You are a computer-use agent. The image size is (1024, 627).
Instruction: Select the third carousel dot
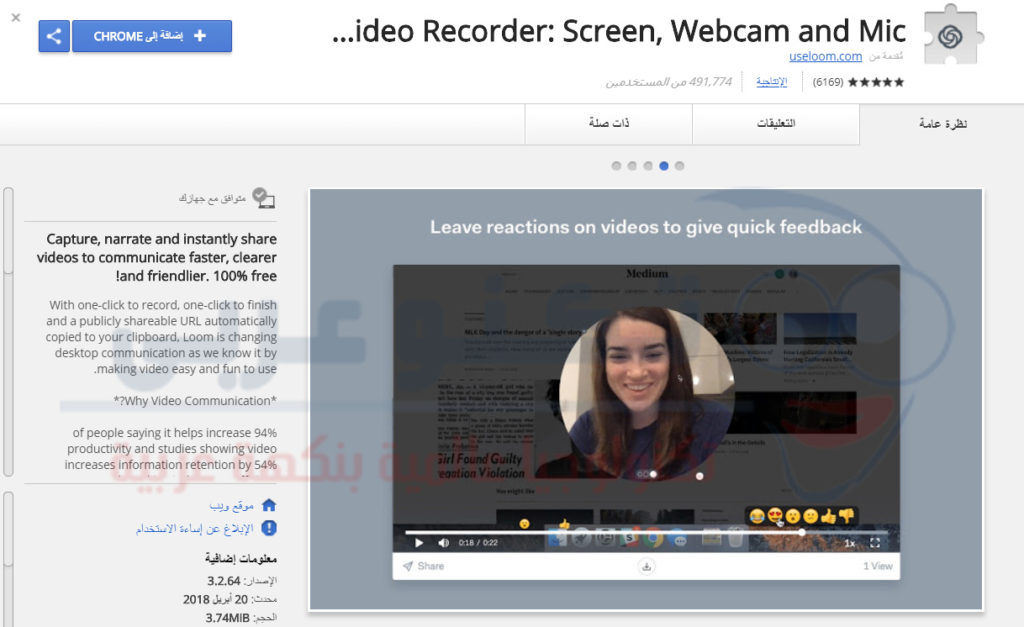click(648, 166)
